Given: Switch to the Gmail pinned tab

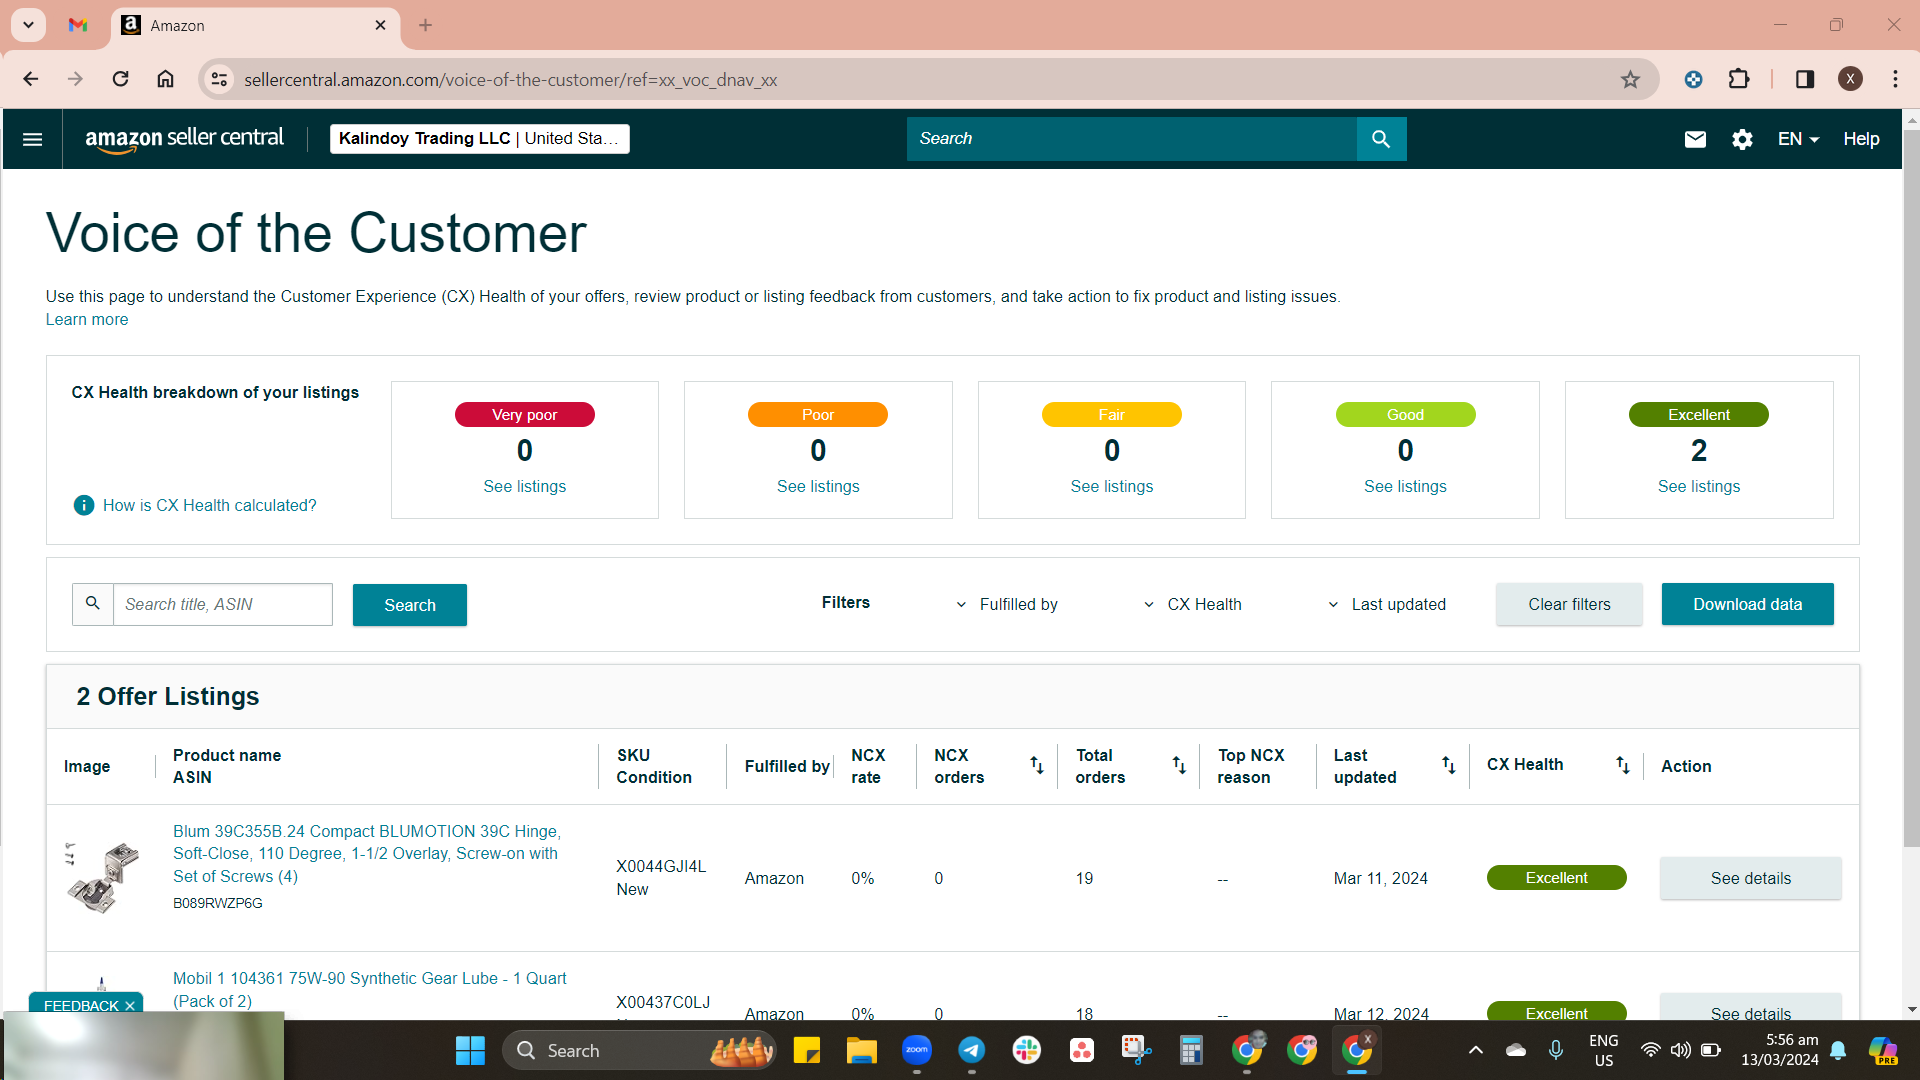Looking at the screenshot, I should [x=78, y=25].
